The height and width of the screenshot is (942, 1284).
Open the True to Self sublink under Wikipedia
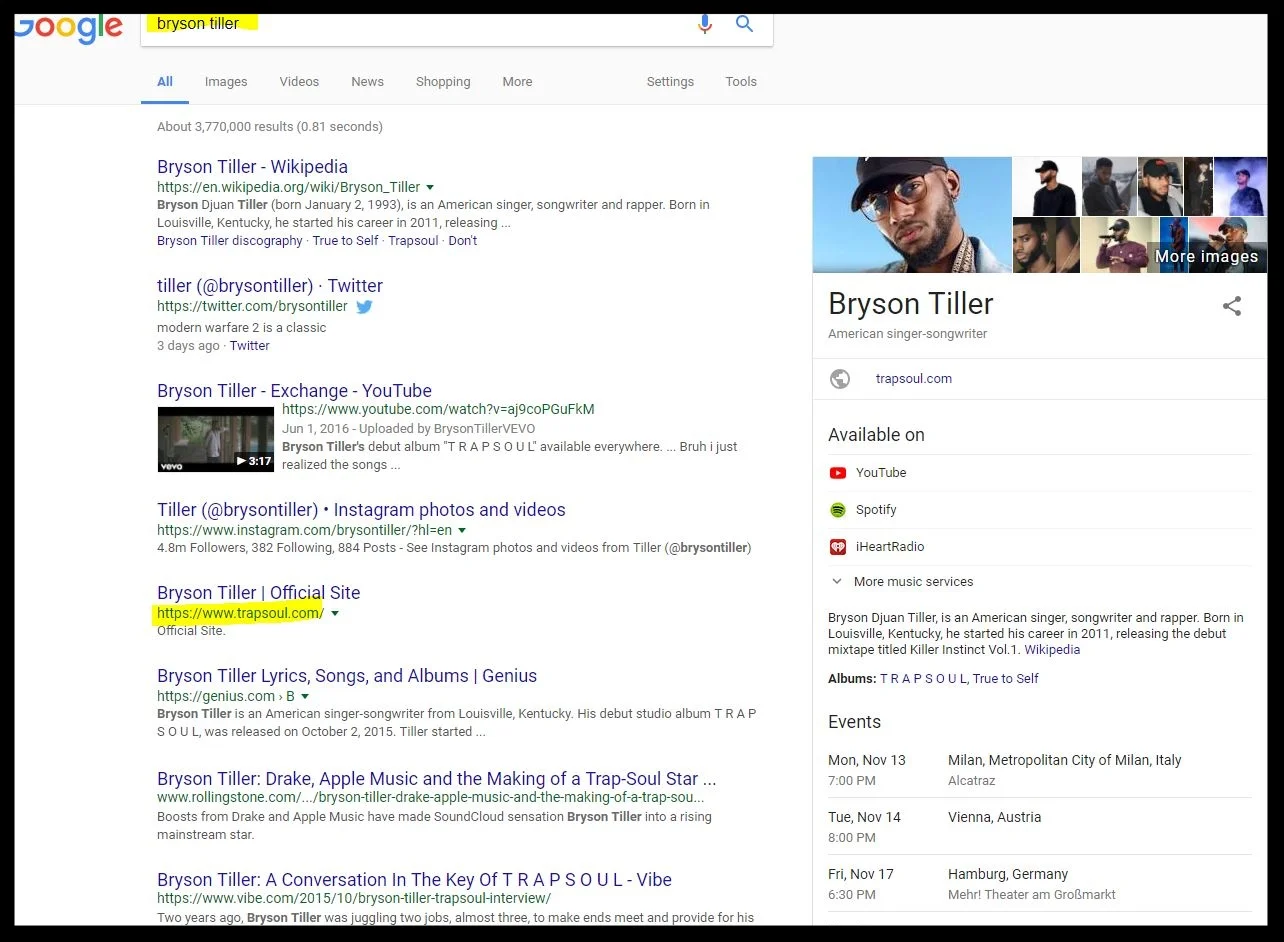[x=345, y=241]
